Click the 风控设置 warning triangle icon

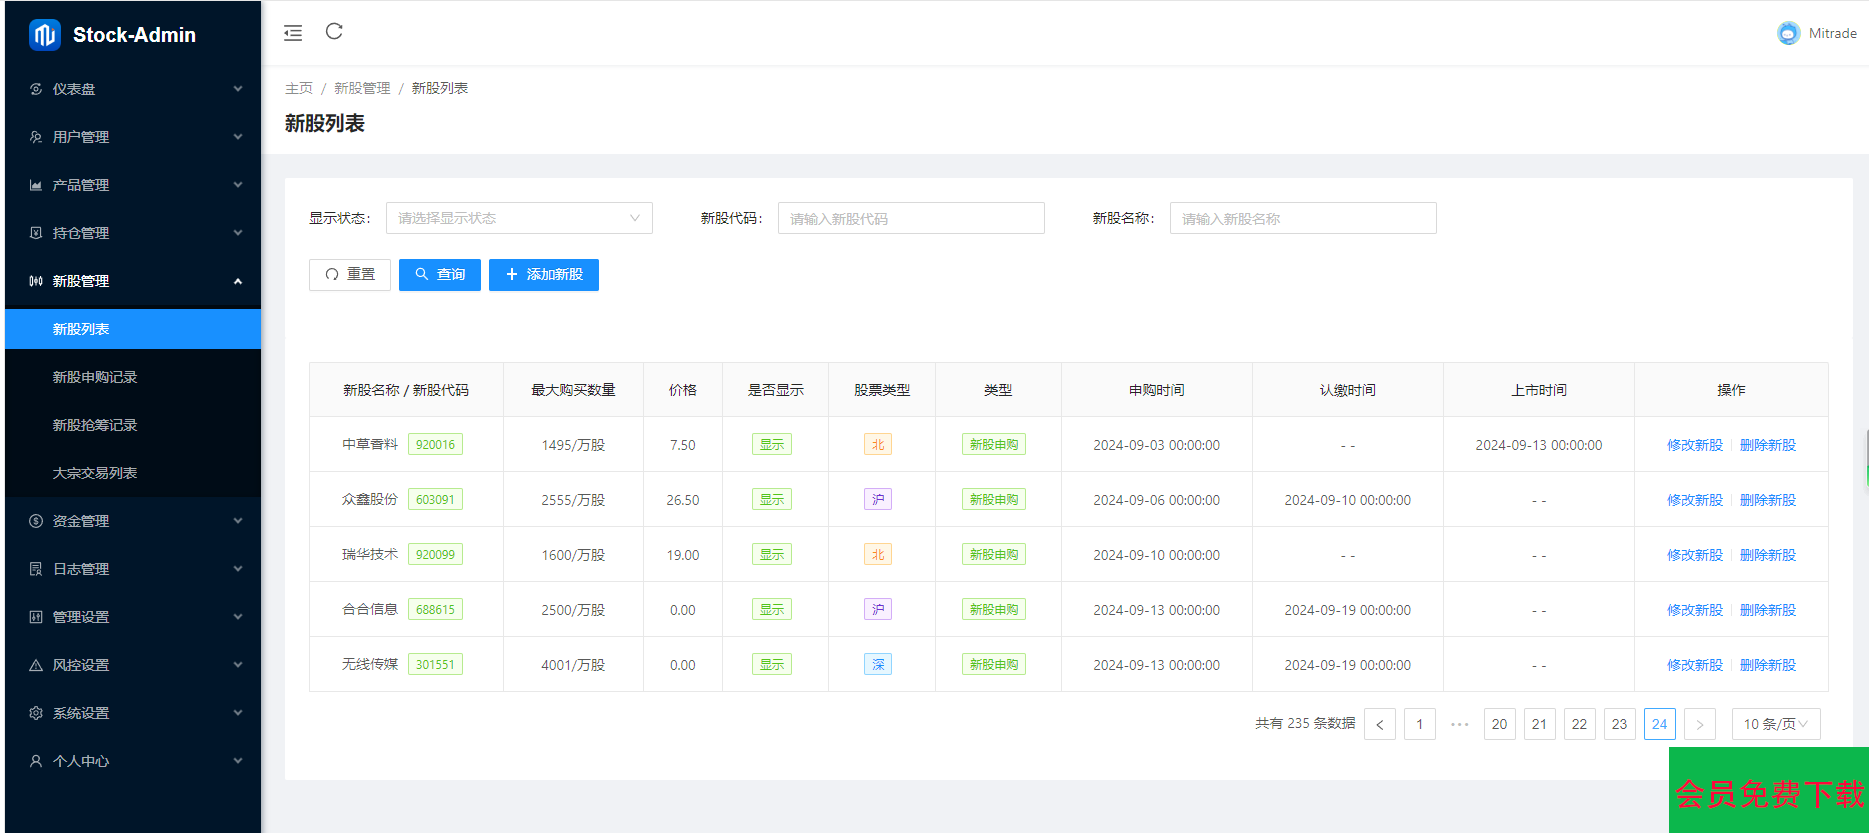[36, 665]
